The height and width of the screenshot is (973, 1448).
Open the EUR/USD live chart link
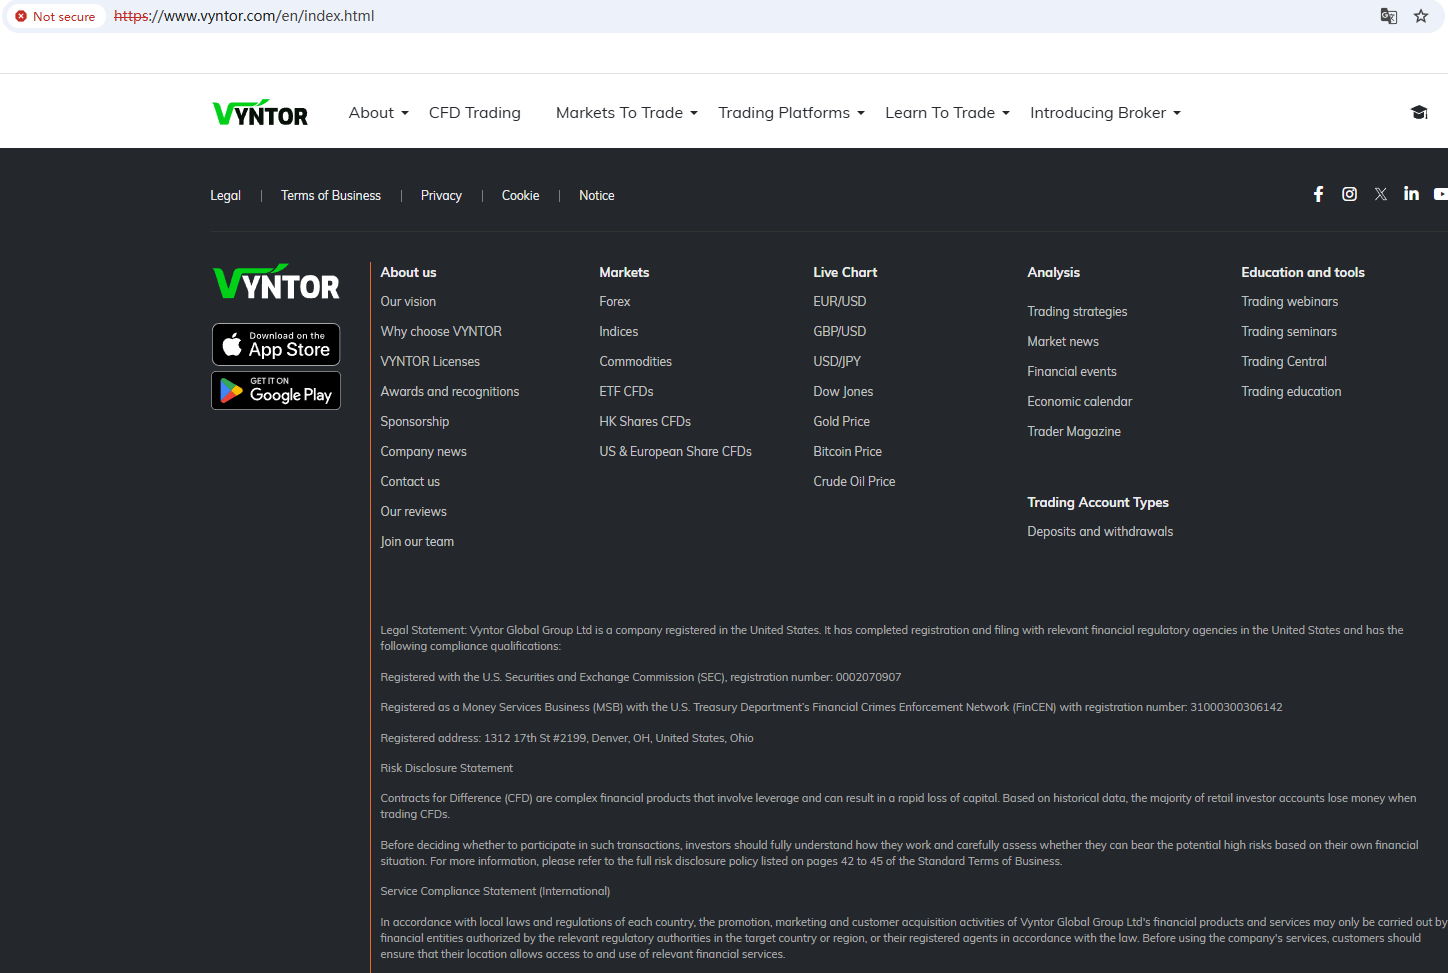click(x=840, y=302)
